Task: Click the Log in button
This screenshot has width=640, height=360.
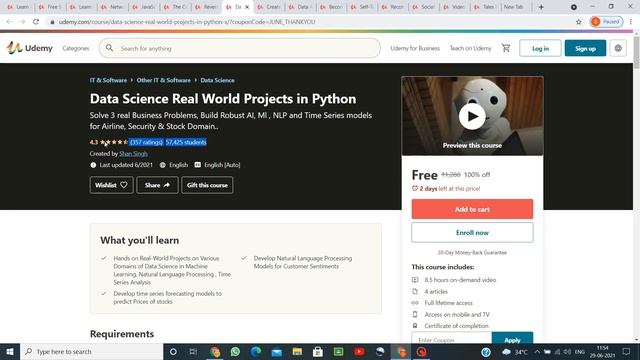Action: coord(540,48)
